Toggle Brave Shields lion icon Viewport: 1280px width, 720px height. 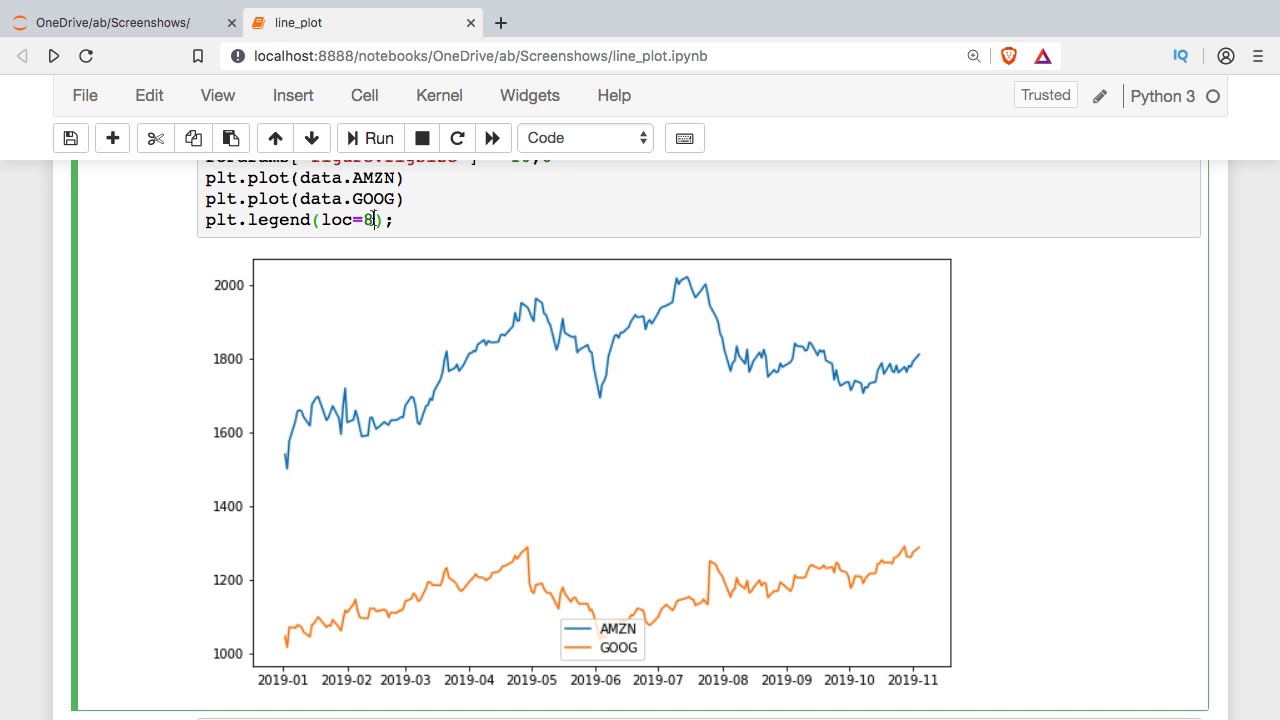pyautogui.click(x=1008, y=56)
